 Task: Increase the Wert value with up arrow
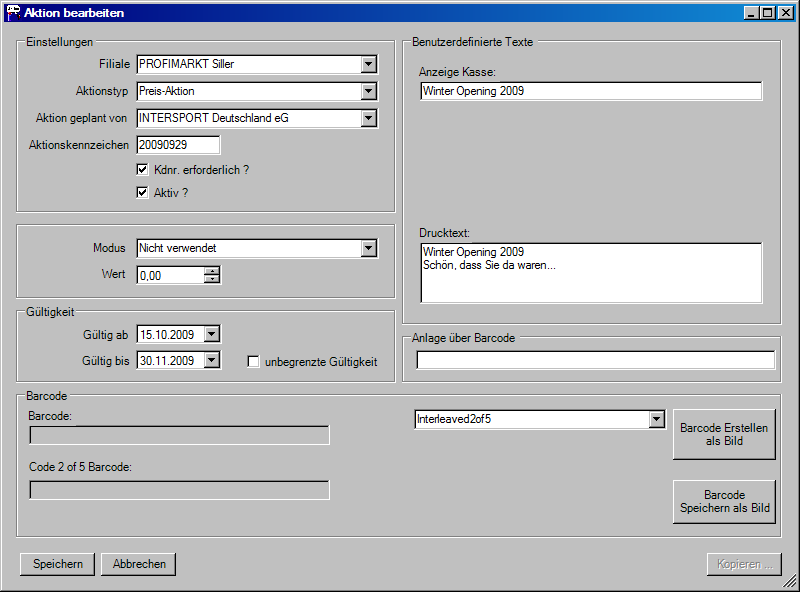tap(212, 270)
